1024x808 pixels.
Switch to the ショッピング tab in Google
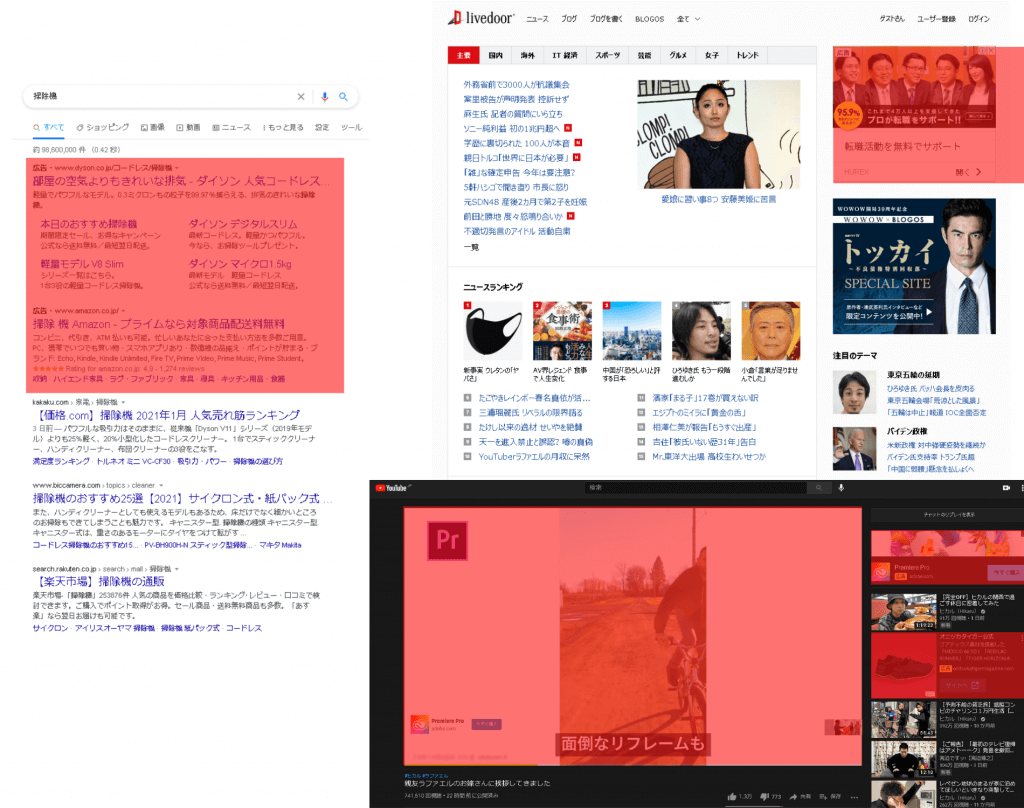[103, 127]
